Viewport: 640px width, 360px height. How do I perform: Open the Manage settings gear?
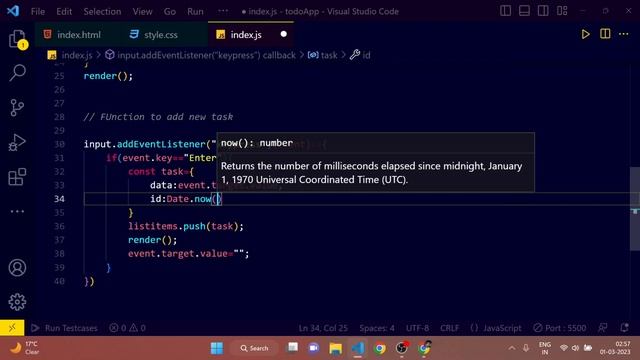pyautogui.click(x=17, y=302)
